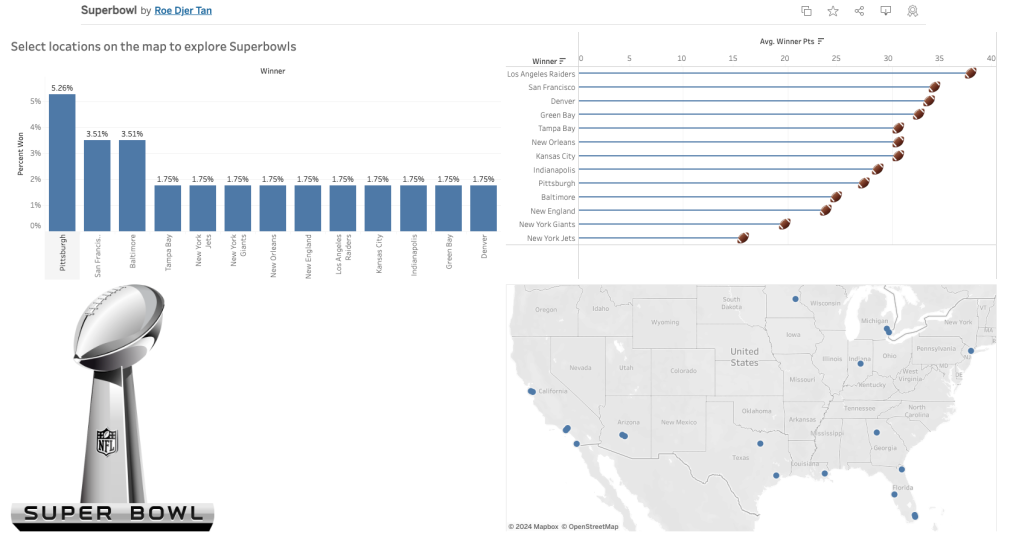Viewport: 1022px width, 538px height.
Task: Click the Denver bar in bar chart
Action: (483, 208)
